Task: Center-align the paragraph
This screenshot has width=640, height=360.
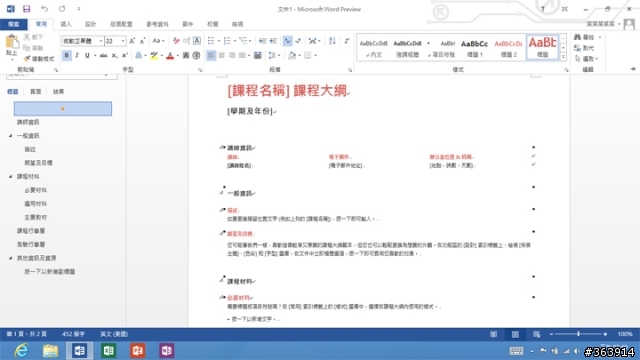Action: (x=222, y=56)
